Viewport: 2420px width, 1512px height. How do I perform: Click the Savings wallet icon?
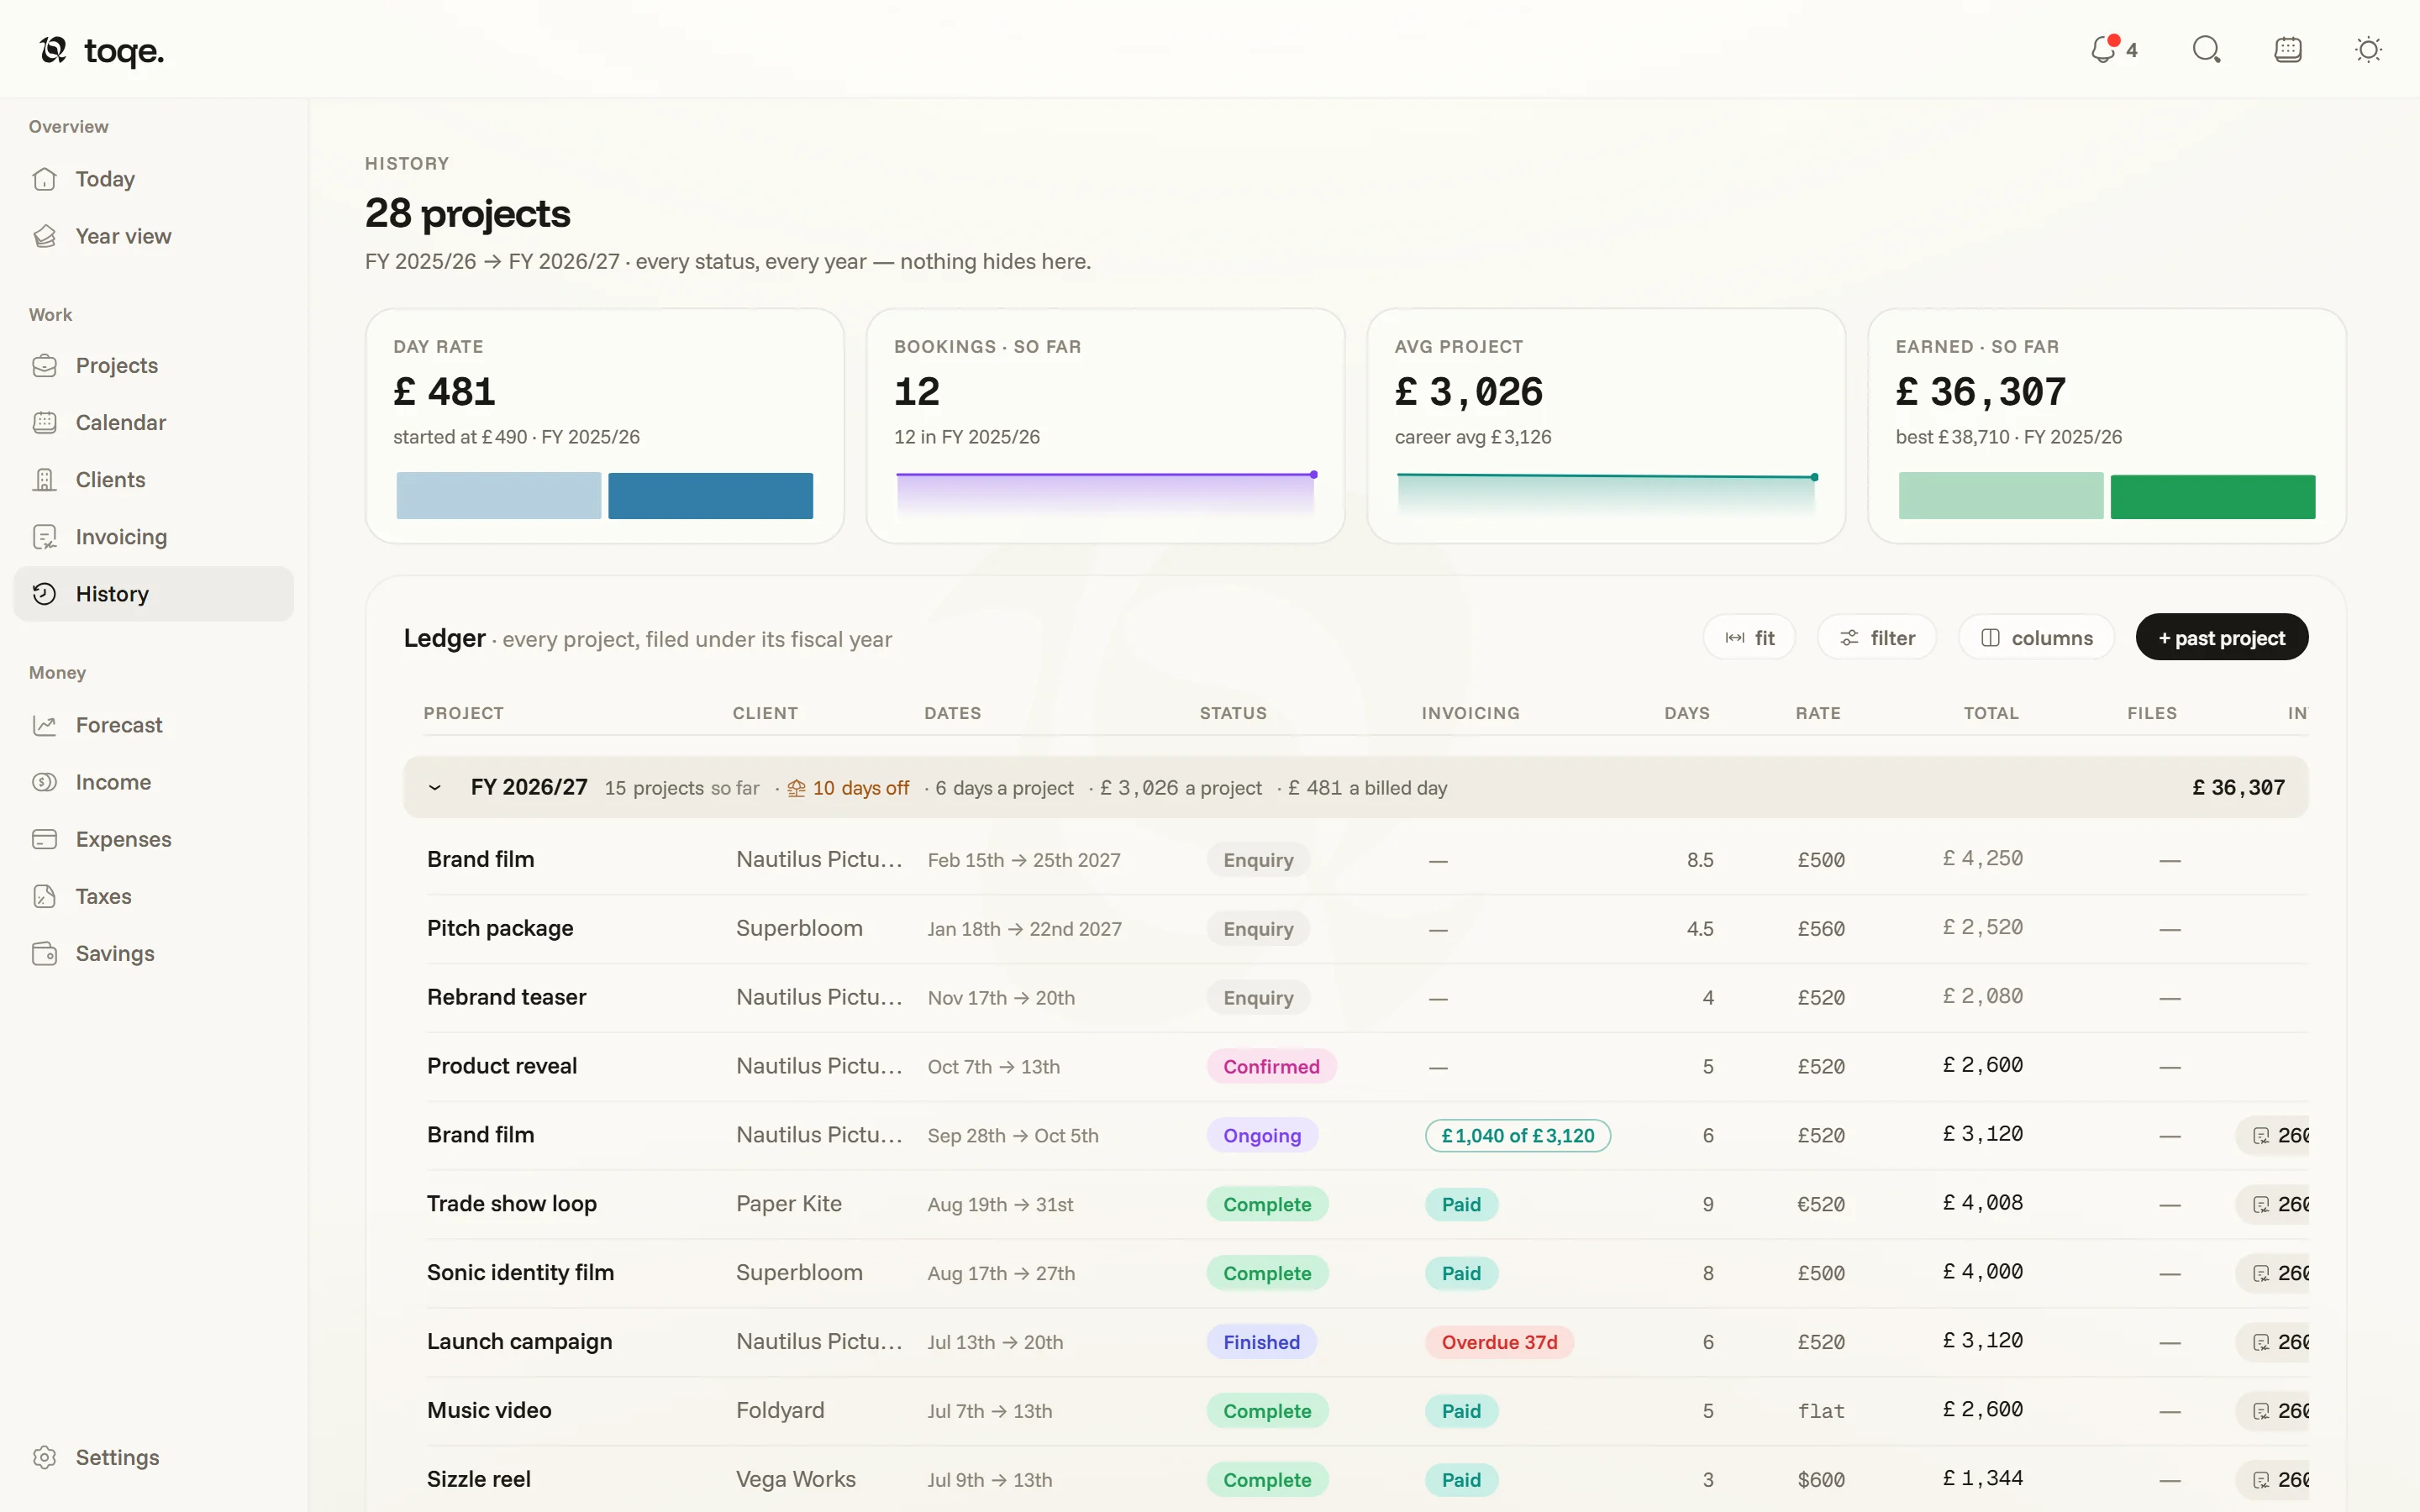pos(45,953)
